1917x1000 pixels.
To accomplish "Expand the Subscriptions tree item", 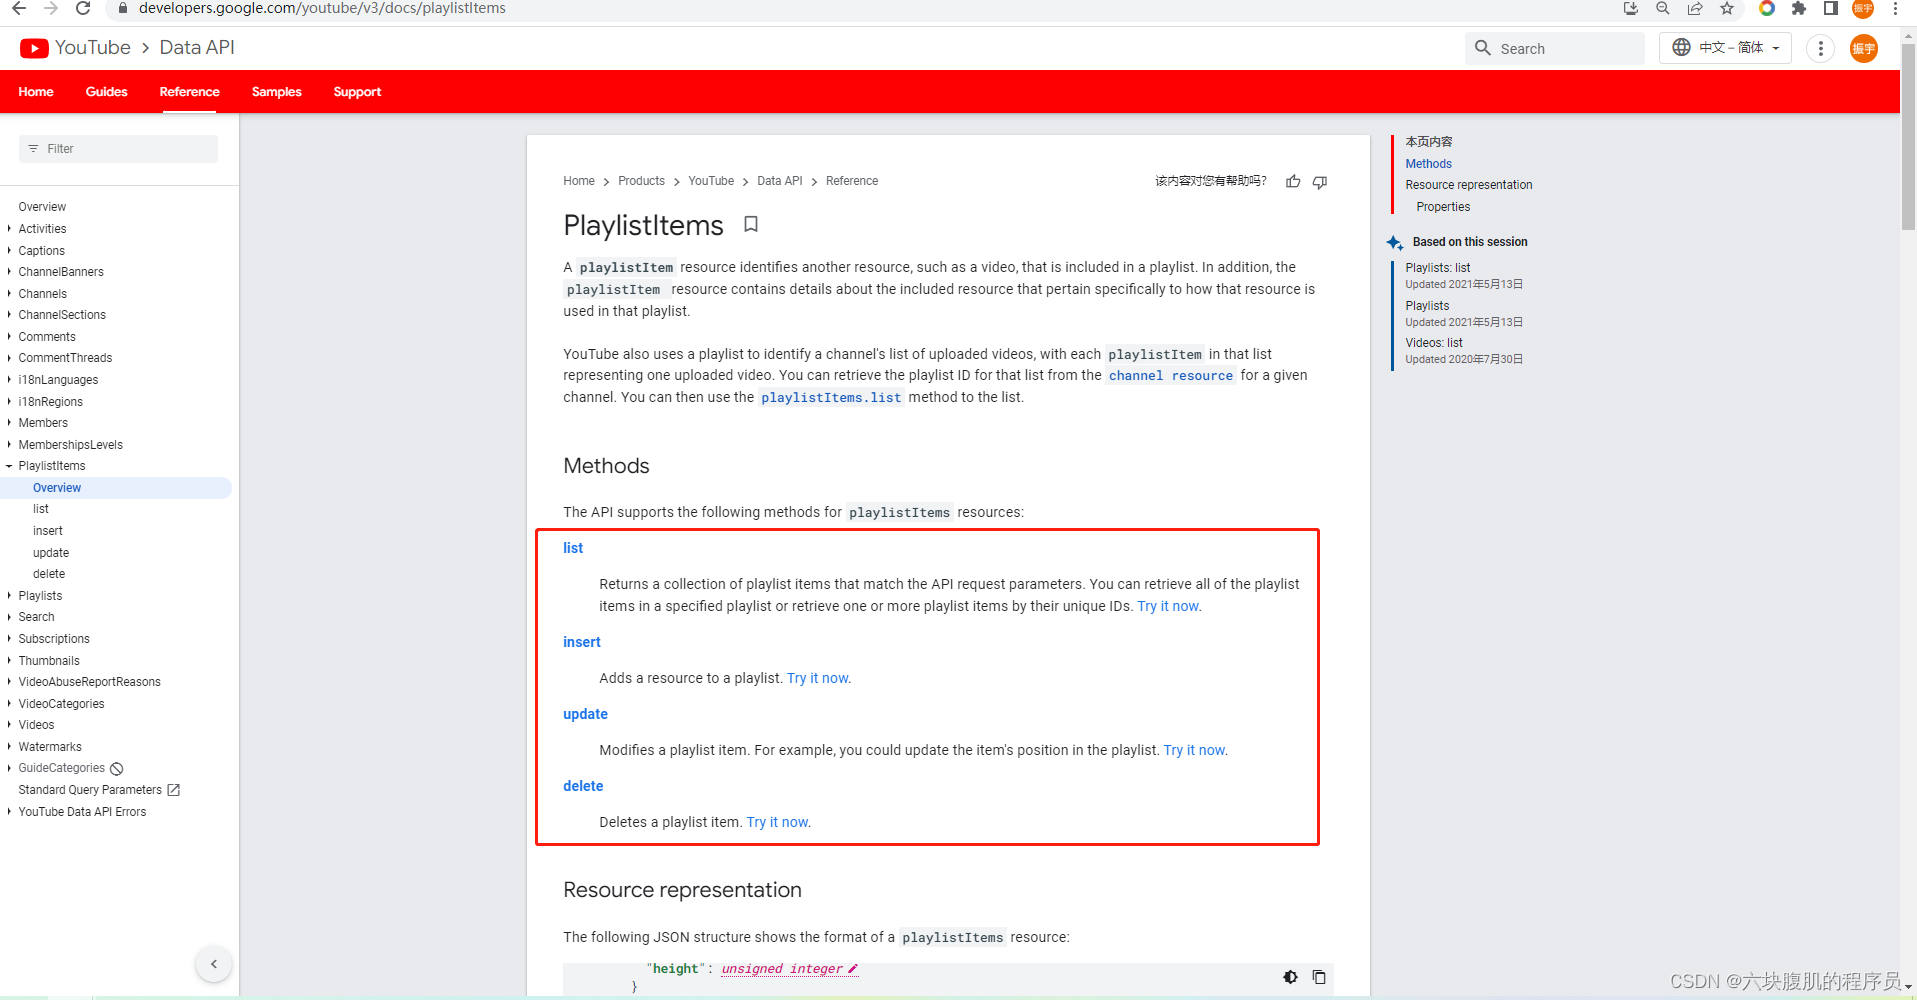I will click(9, 639).
